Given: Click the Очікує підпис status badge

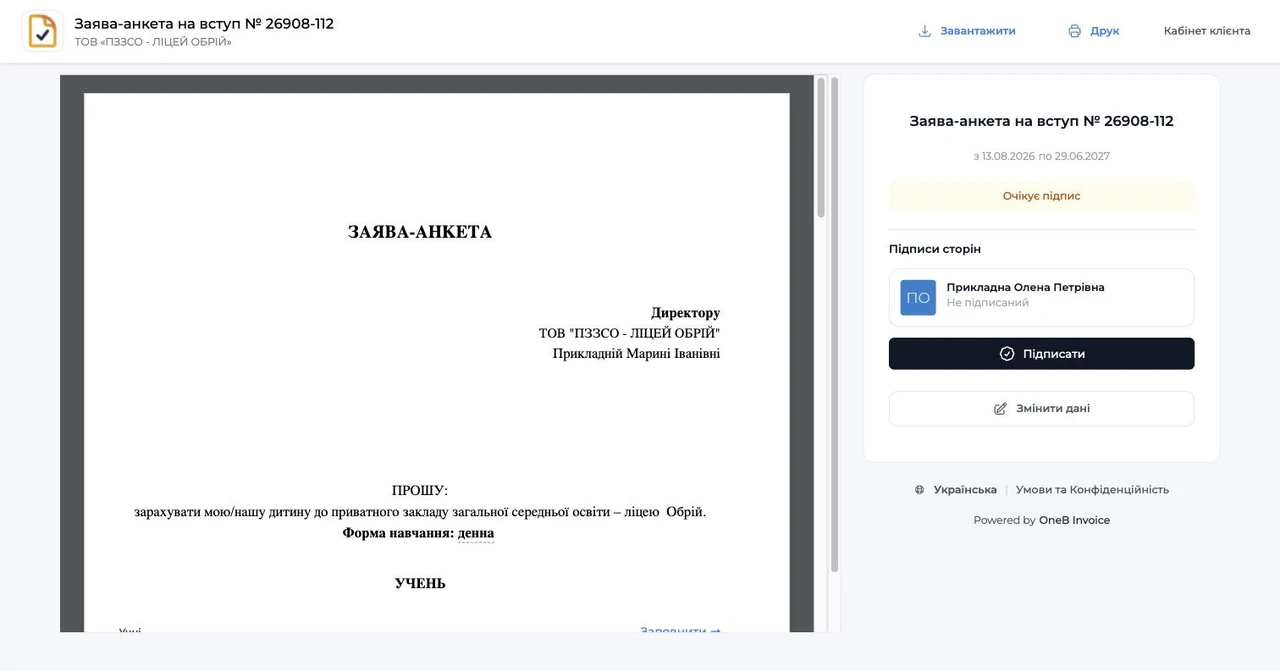Looking at the screenshot, I should [1041, 196].
